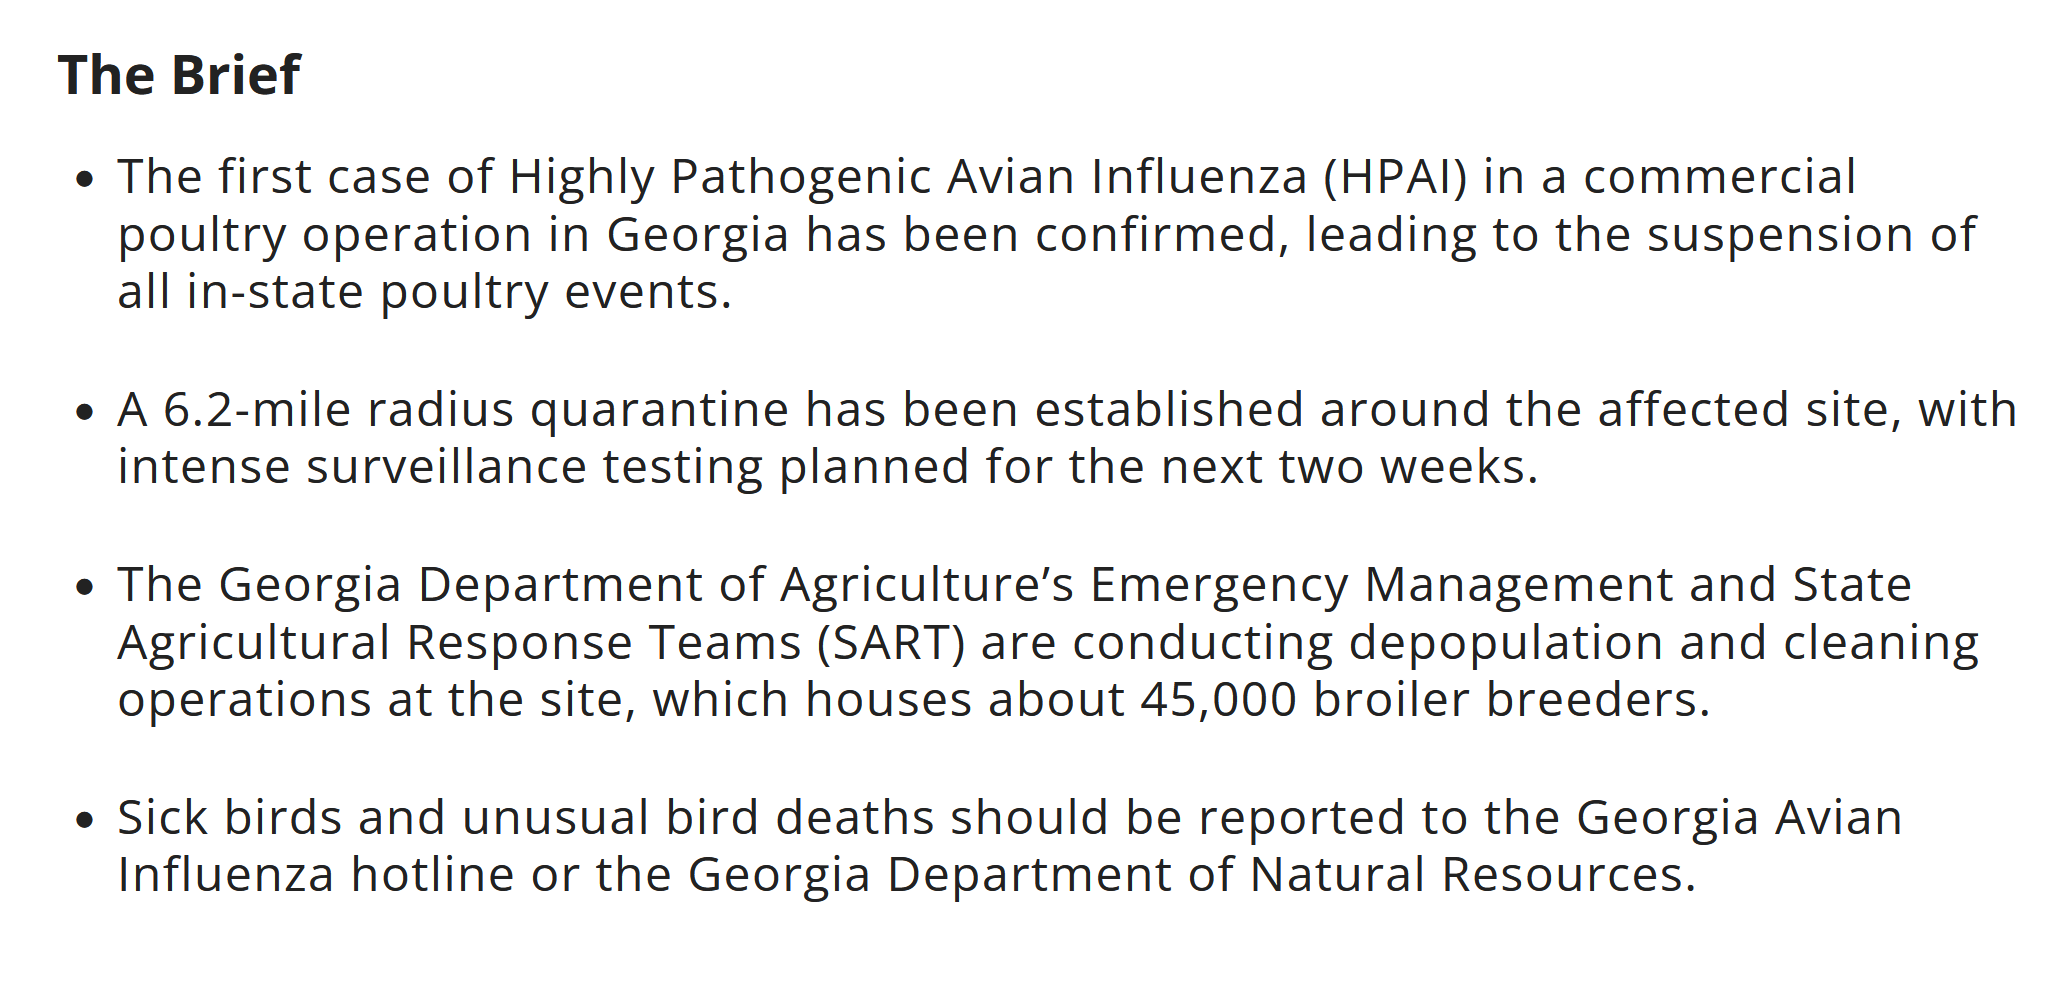
Task: Click the '(HPAI)' abbreviation
Action: [x=1396, y=178]
